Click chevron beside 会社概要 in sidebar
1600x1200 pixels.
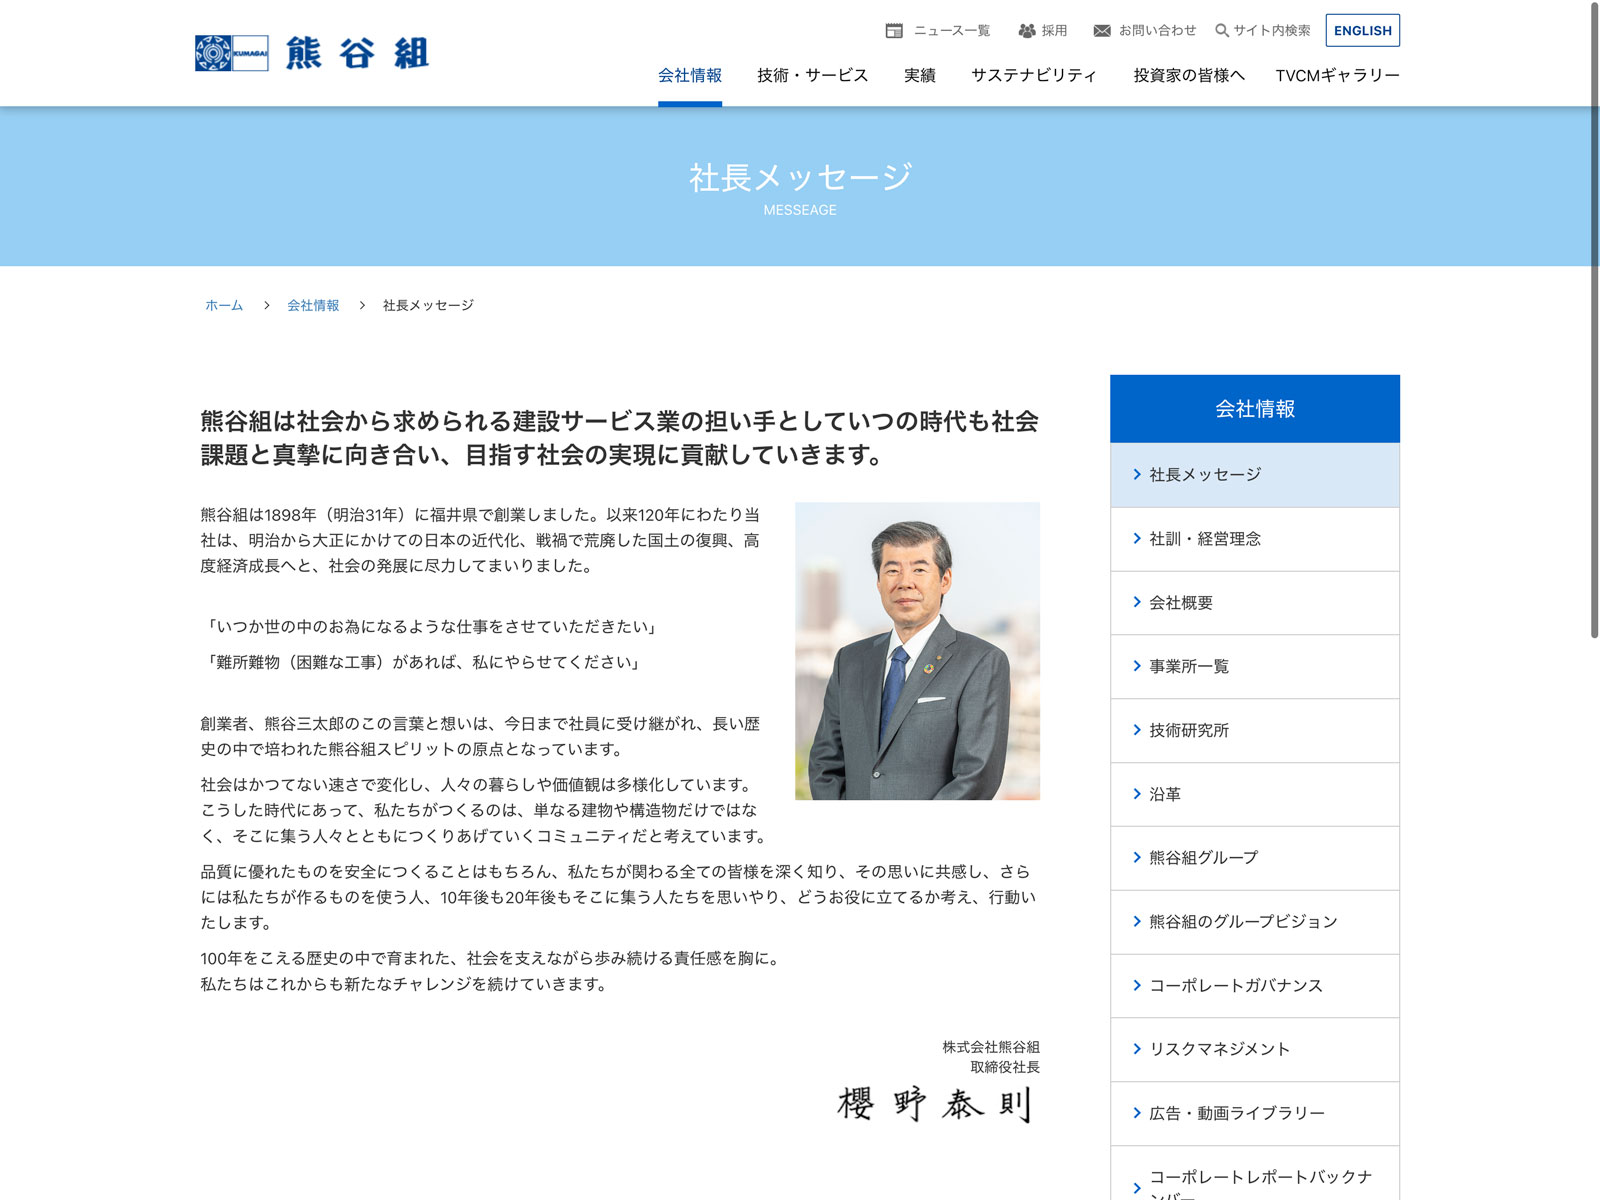click(1137, 602)
